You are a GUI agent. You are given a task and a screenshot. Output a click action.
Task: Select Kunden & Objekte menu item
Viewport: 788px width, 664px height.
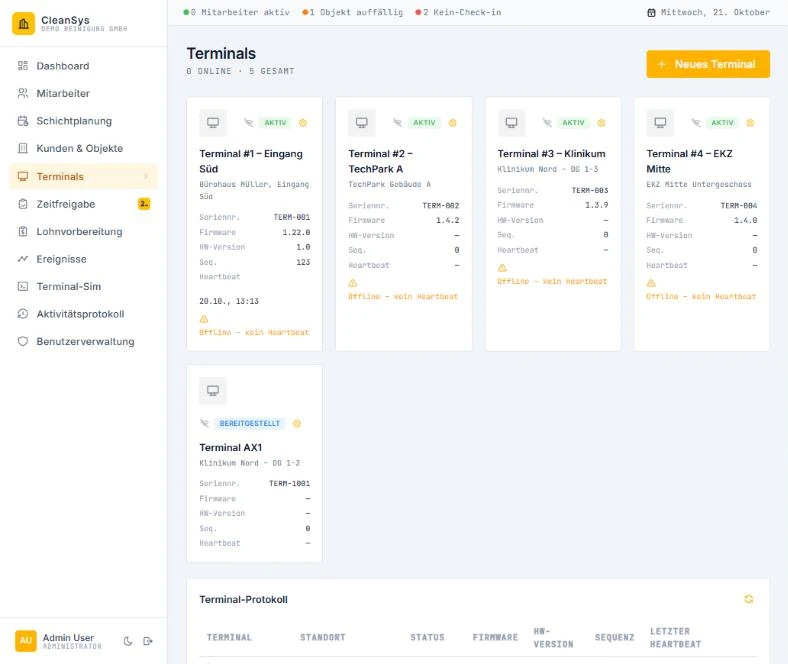[x=83, y=148]
